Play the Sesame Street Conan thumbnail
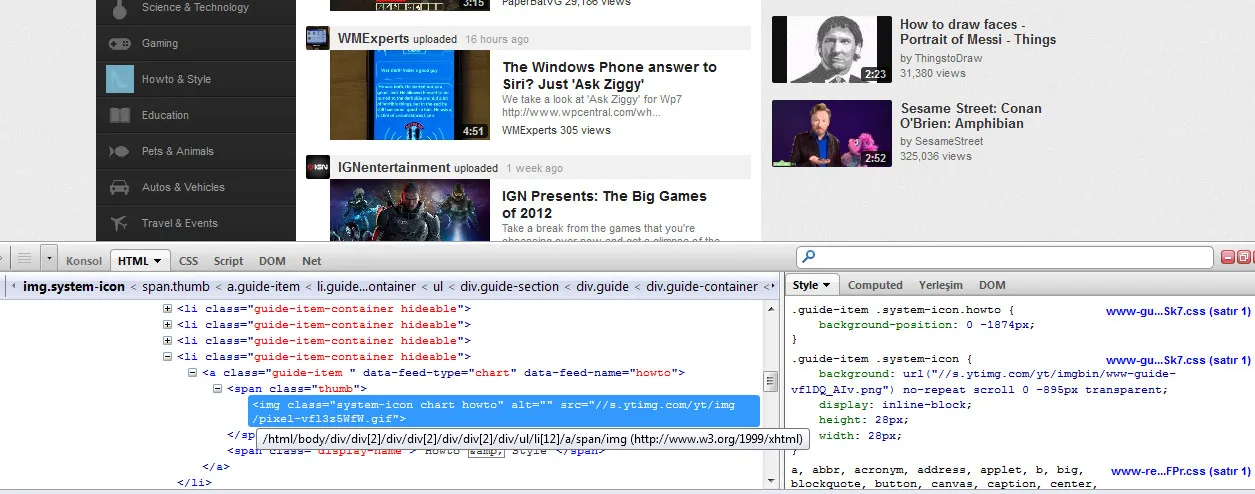This screenshot has height=494, width=1255. coord(832,133)
